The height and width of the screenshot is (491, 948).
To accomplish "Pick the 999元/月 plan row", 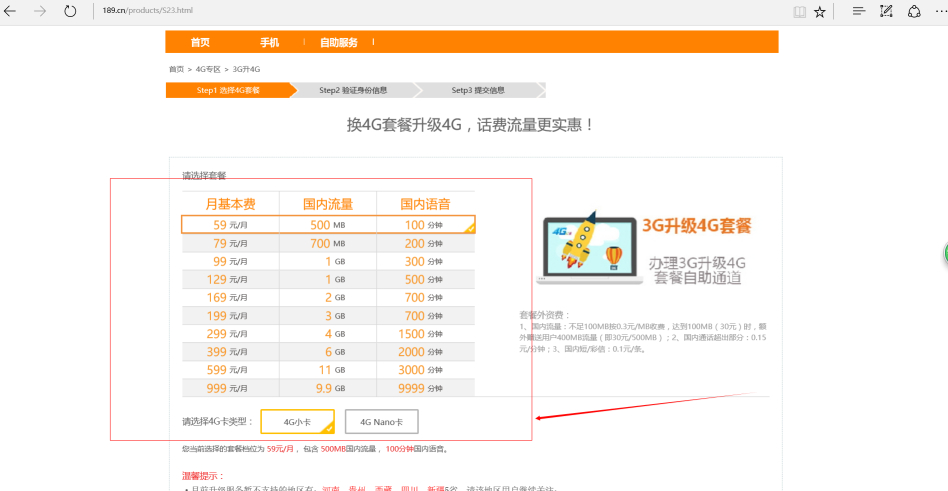I will pyautogui.click(x=328, y=388).
